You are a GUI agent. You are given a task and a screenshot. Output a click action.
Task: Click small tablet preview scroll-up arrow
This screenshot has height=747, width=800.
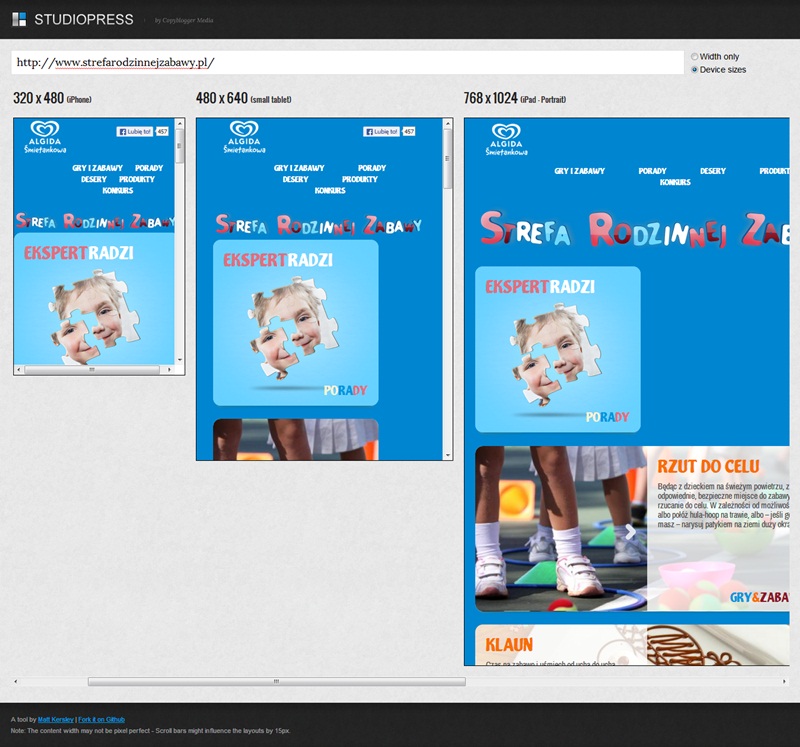(x=447, y=123)
